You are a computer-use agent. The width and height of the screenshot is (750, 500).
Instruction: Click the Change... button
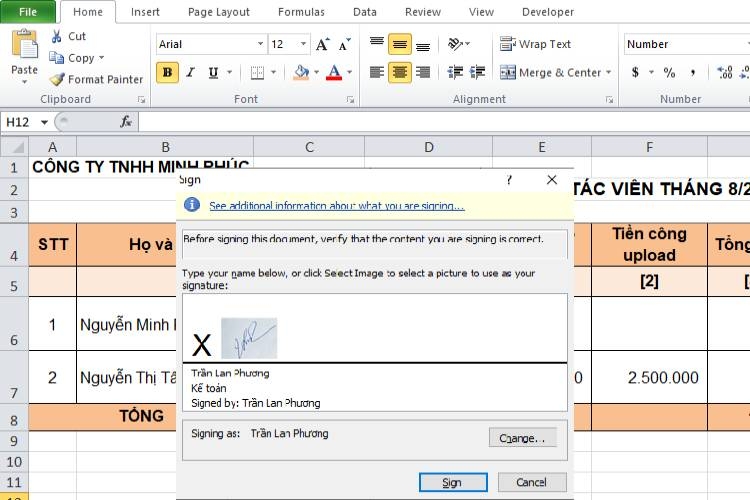click(522, 438)
